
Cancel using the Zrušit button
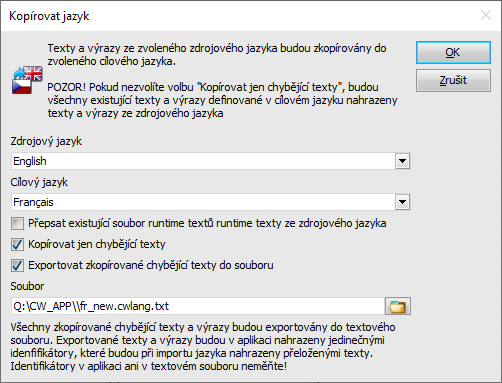pyautogui.click(x=453, y=80)
